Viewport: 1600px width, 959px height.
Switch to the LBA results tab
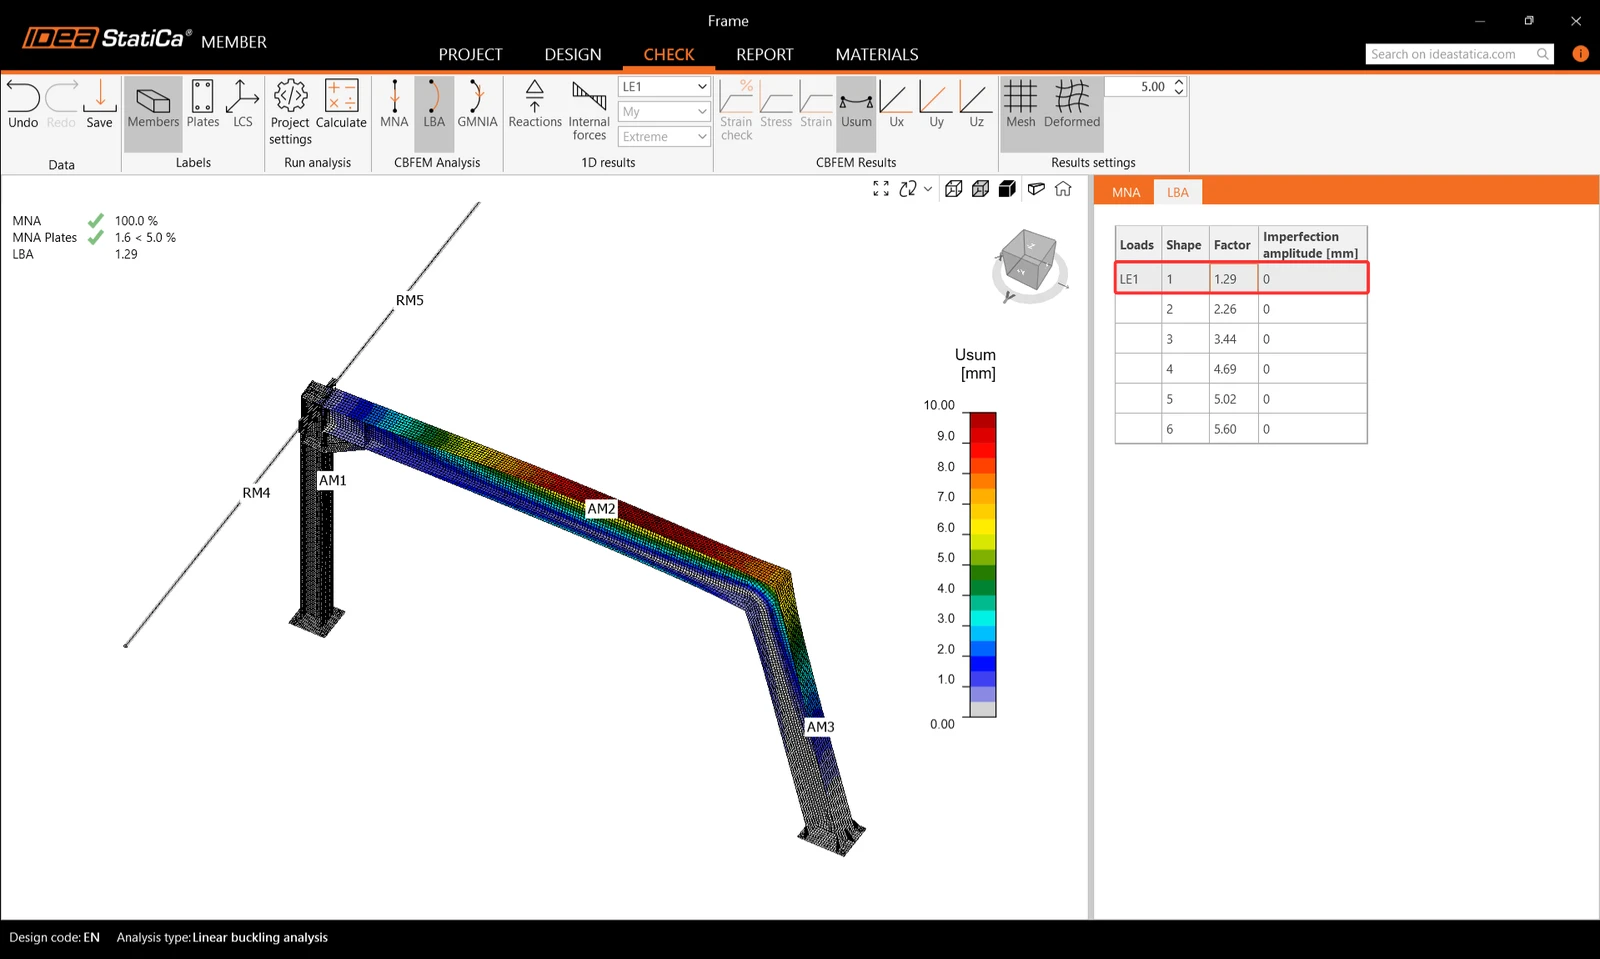coord(1178,192)
